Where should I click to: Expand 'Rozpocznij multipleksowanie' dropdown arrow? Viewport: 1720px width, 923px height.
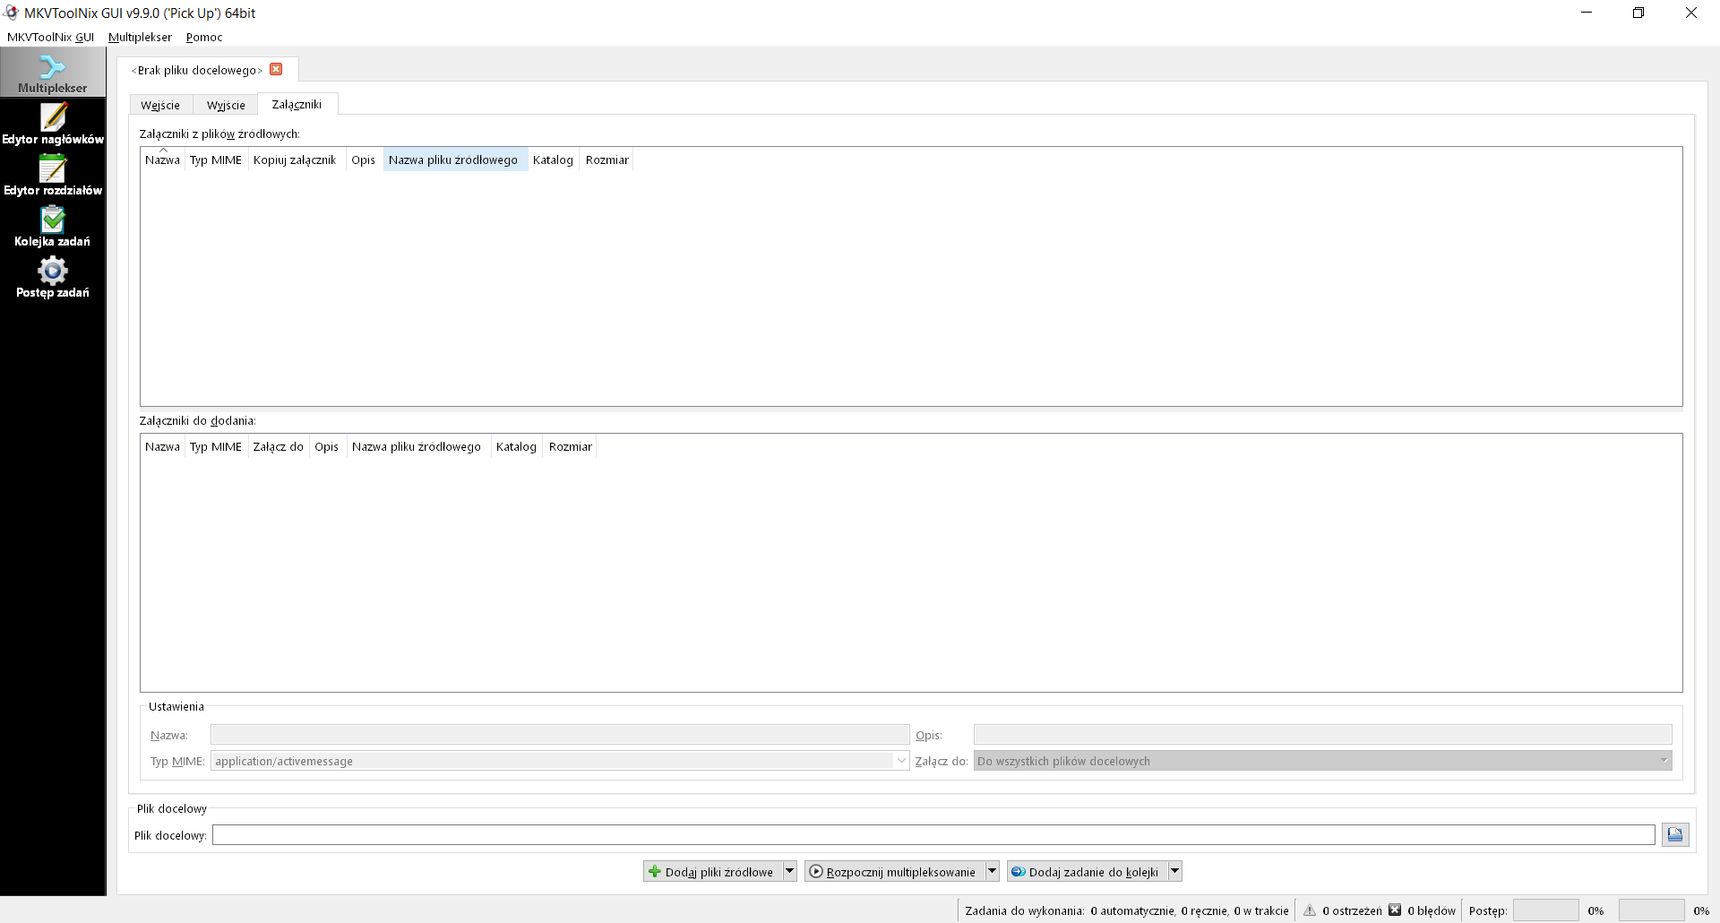pyautogui.click(x=992, y=872)
